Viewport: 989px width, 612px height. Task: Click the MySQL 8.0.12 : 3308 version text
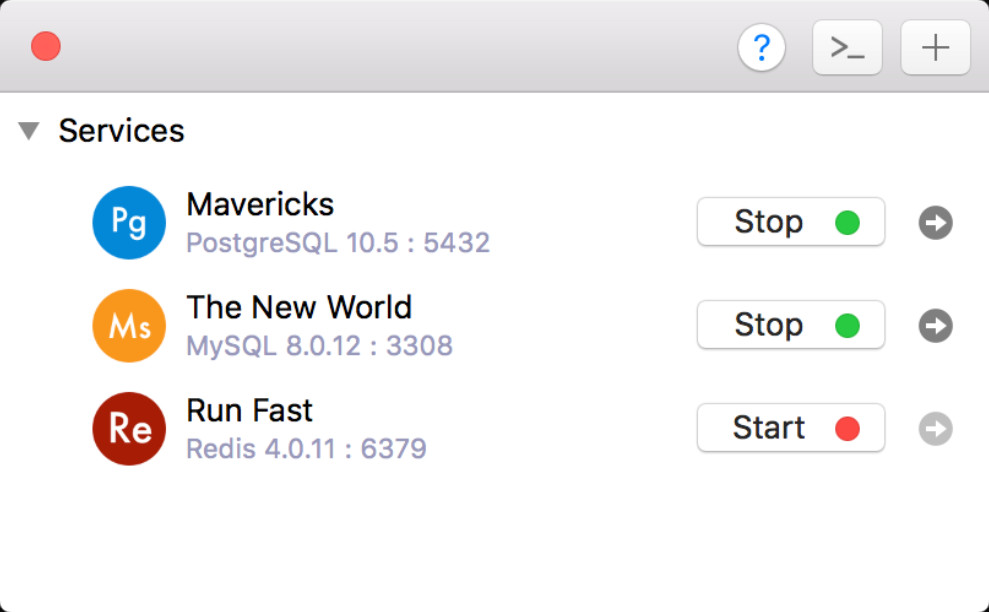pyautogui.click(x=320, y=346)
